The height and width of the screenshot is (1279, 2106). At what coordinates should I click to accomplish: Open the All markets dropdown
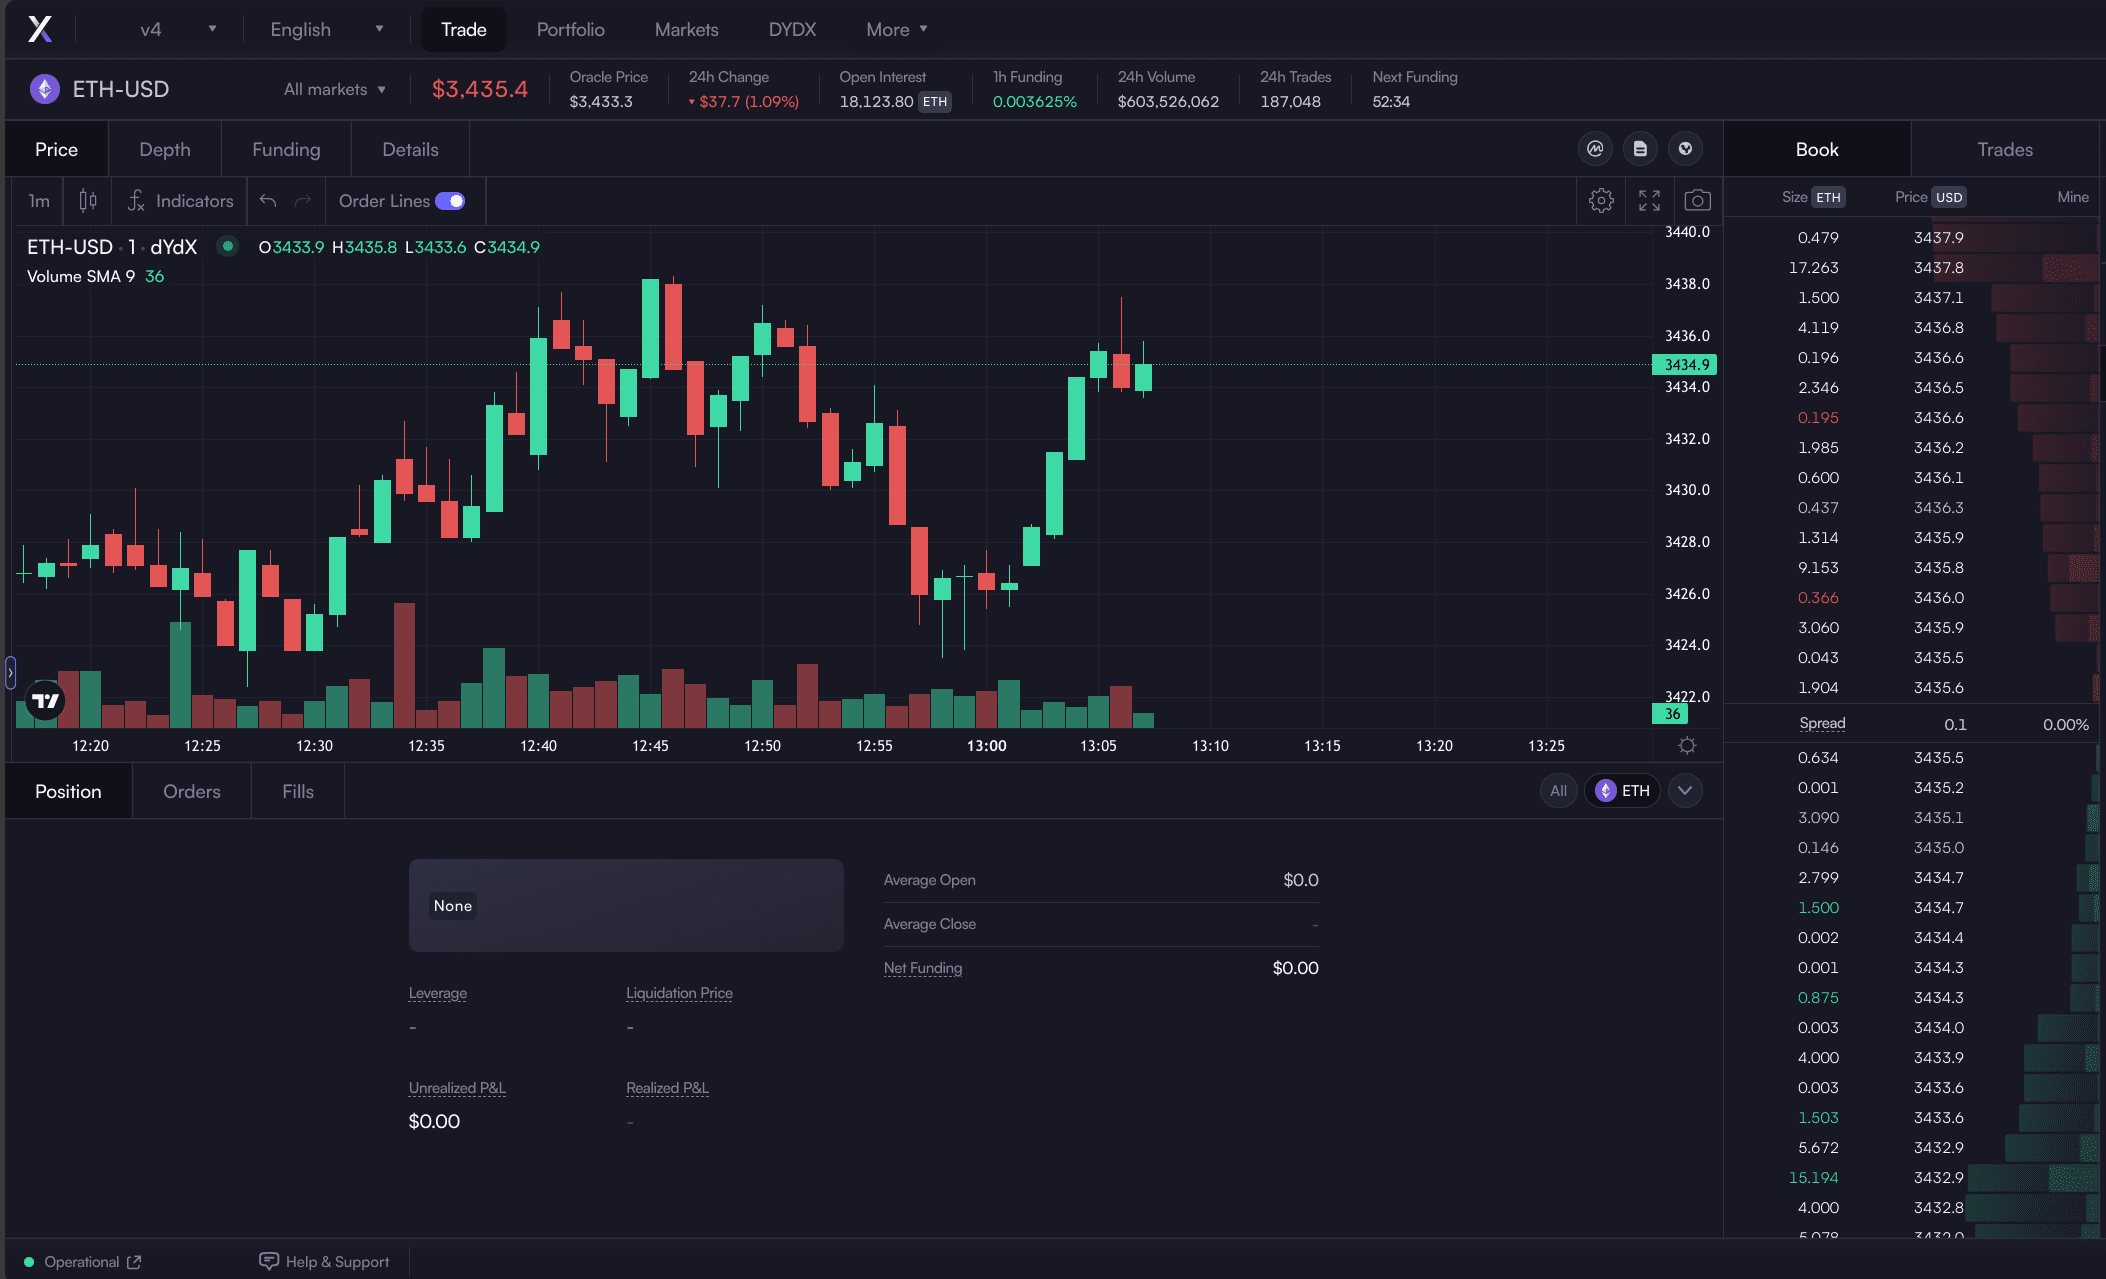pyautogui.click(x=335, y=89)
